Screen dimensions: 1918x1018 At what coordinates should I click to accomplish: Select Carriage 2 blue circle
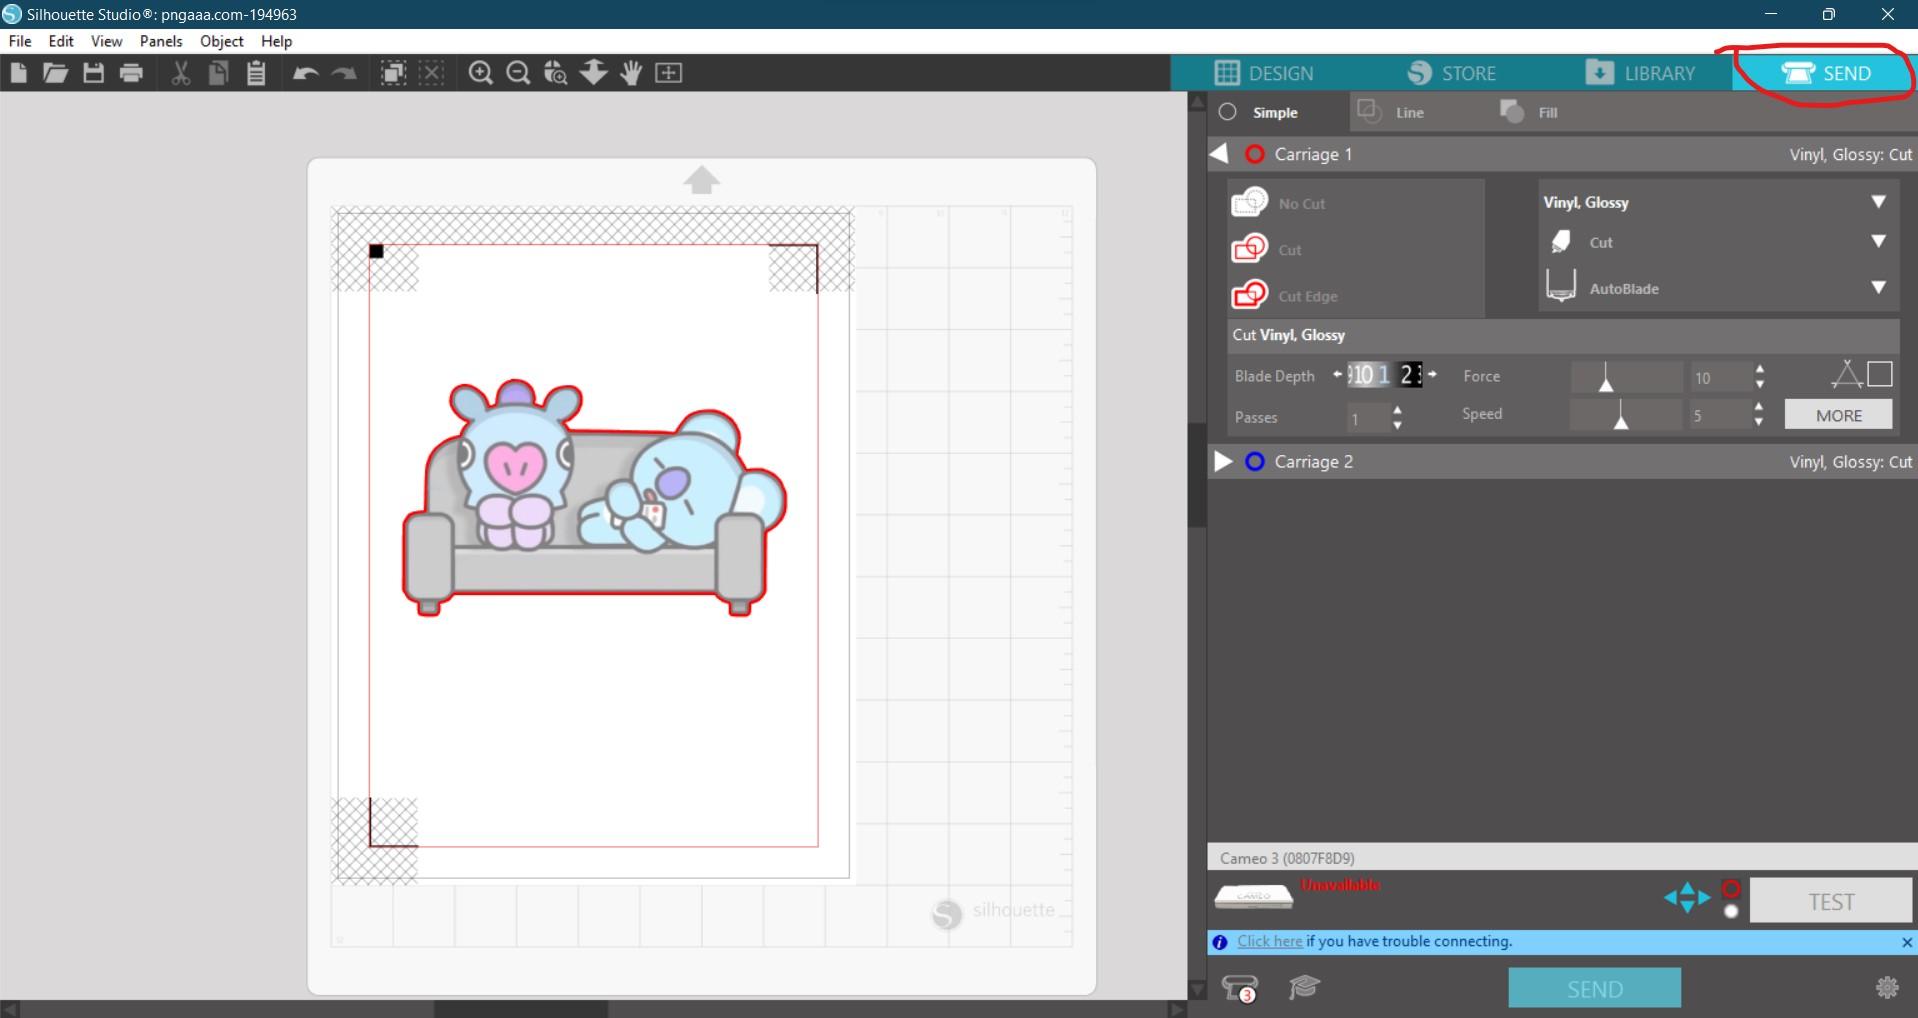click(1254, 461)
